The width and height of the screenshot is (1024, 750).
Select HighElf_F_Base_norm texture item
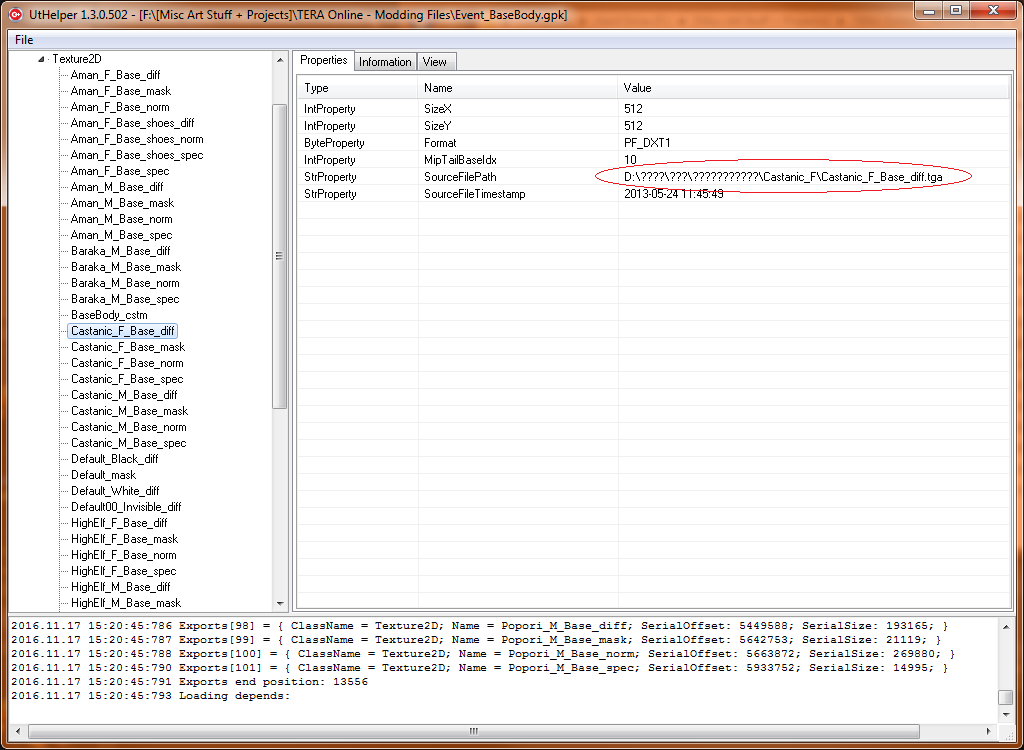(x=123, y=555)
